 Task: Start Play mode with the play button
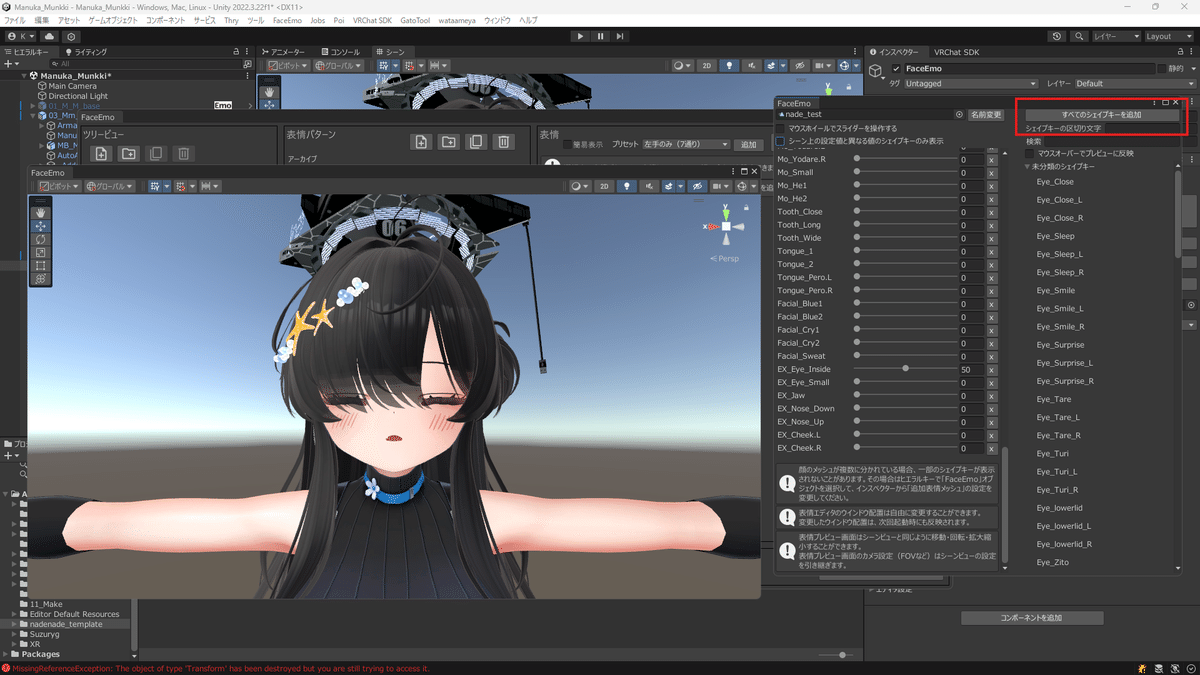tap(580, 36)
